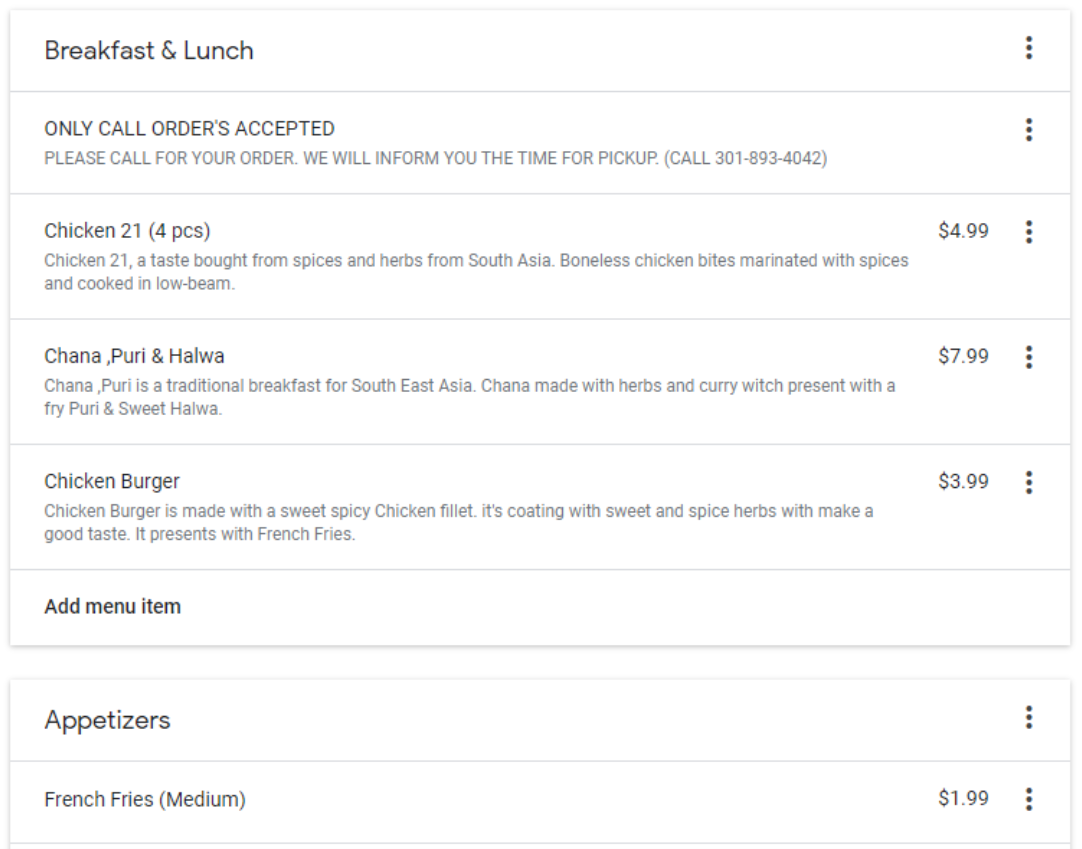This screenshot has height=849, width=1082.
Task: Open Appetizers section overflow menu
Action: [1028, 717]
